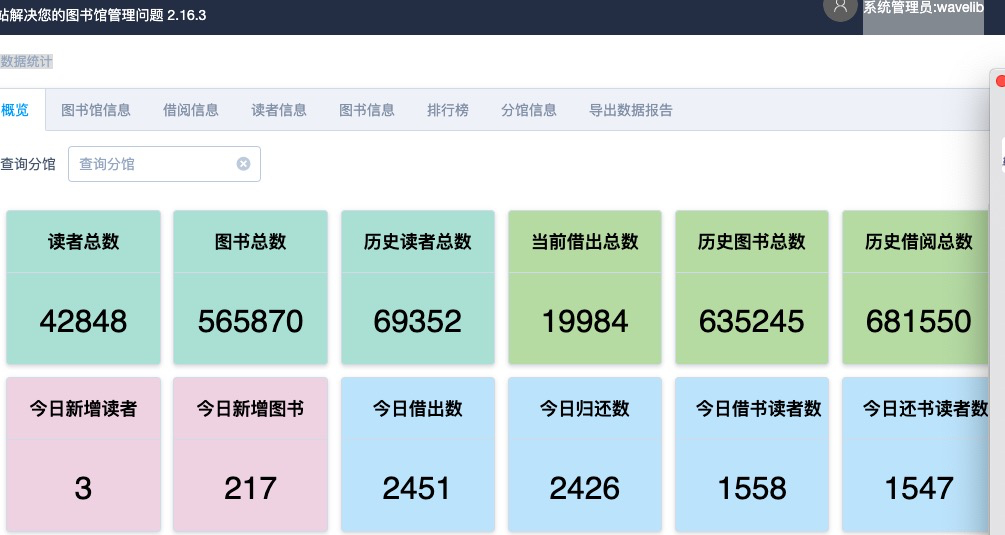This screenshot has width=1005, height=535.
Task: Select the 历史借阅总数 card
Action: coord(918,288)
